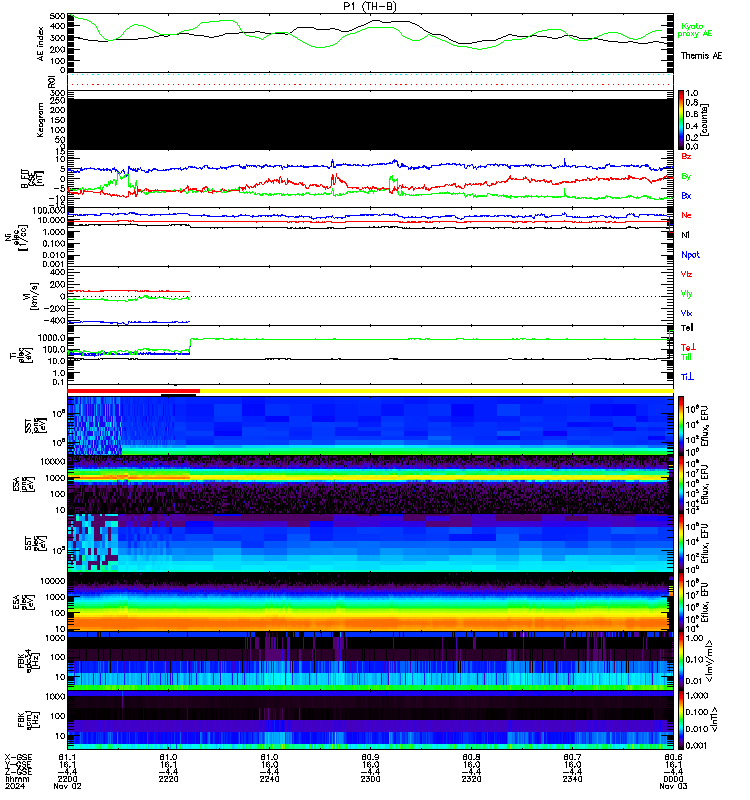The width and height of the screenshot is (750, 800).
Task: Click the plot title P1 (TH-B)
Action: point(370,6)
